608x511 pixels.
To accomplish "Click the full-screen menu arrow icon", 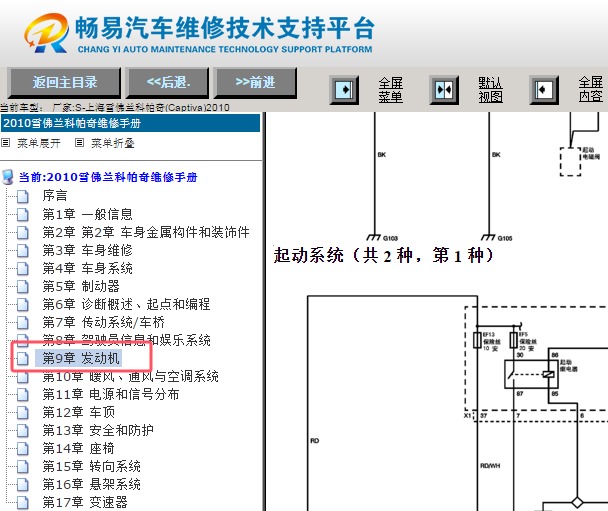I will pos(344,90).
